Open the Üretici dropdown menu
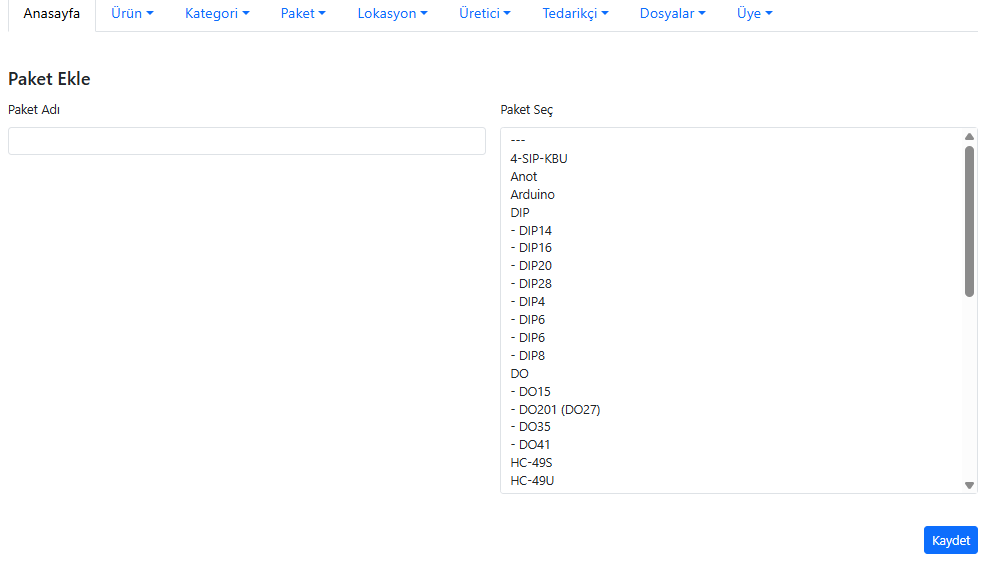This screenshot has width=987, height=565. click(x=484, y=14)
